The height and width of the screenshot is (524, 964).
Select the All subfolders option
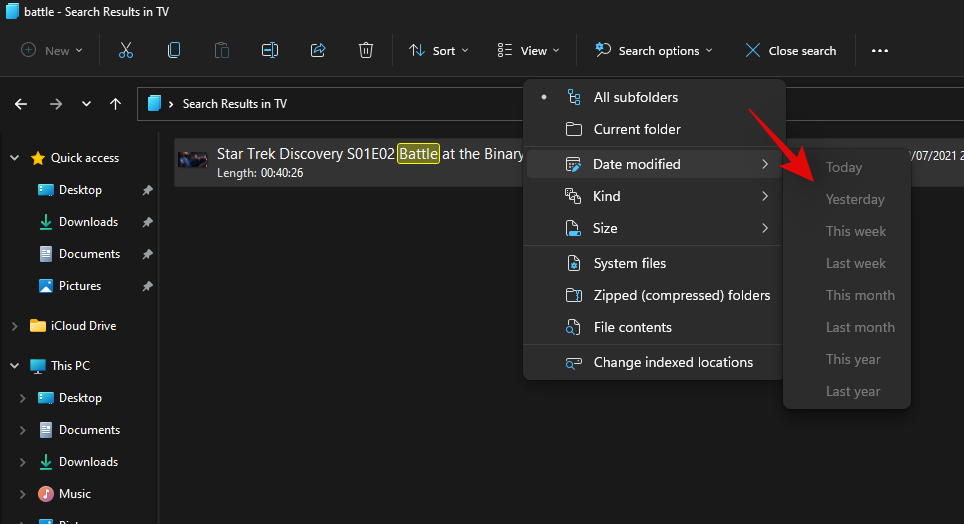click(x=635, y=97)
